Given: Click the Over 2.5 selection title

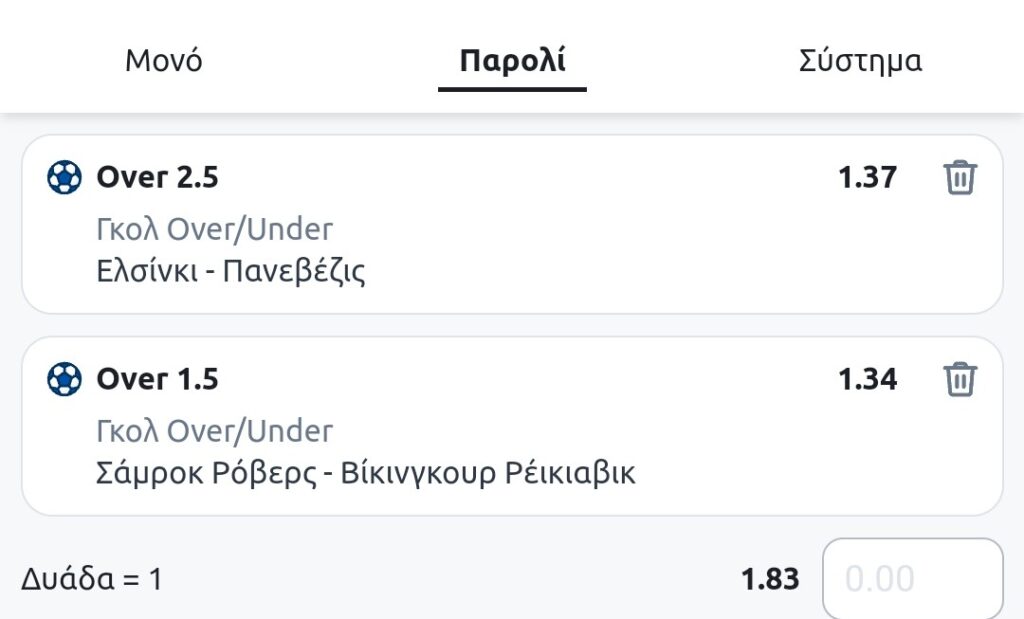Looking at the screenshot, I should pyautogui.click(x=157, y=178).
